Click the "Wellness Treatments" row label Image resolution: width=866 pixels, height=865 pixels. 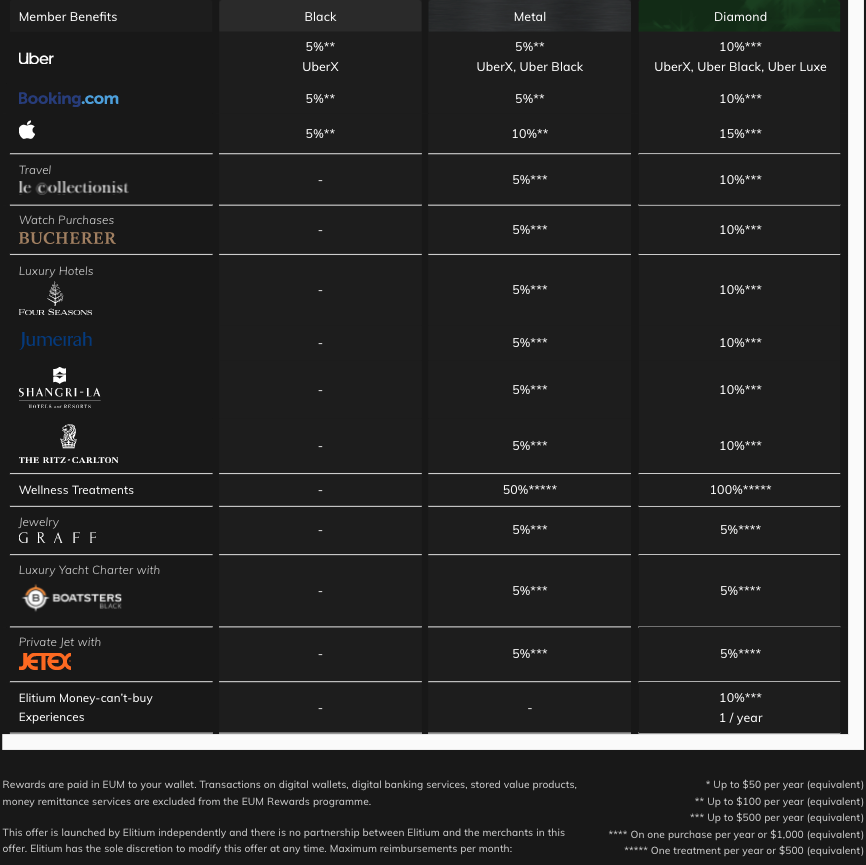point(76,490)
